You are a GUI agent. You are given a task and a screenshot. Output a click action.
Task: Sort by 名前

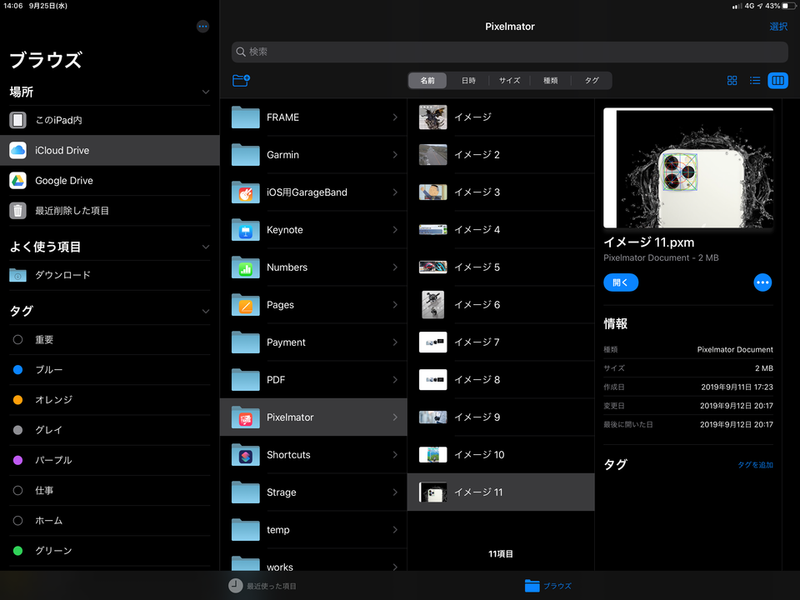(428, 81)
